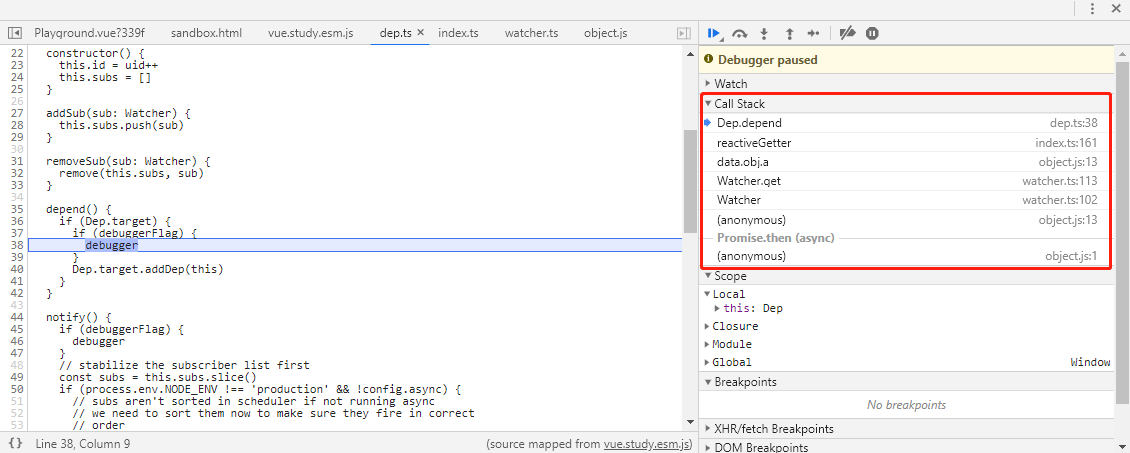Viewport: 1130px width, 453px height.
Task: Expand the Watch section
Action: 730,84
